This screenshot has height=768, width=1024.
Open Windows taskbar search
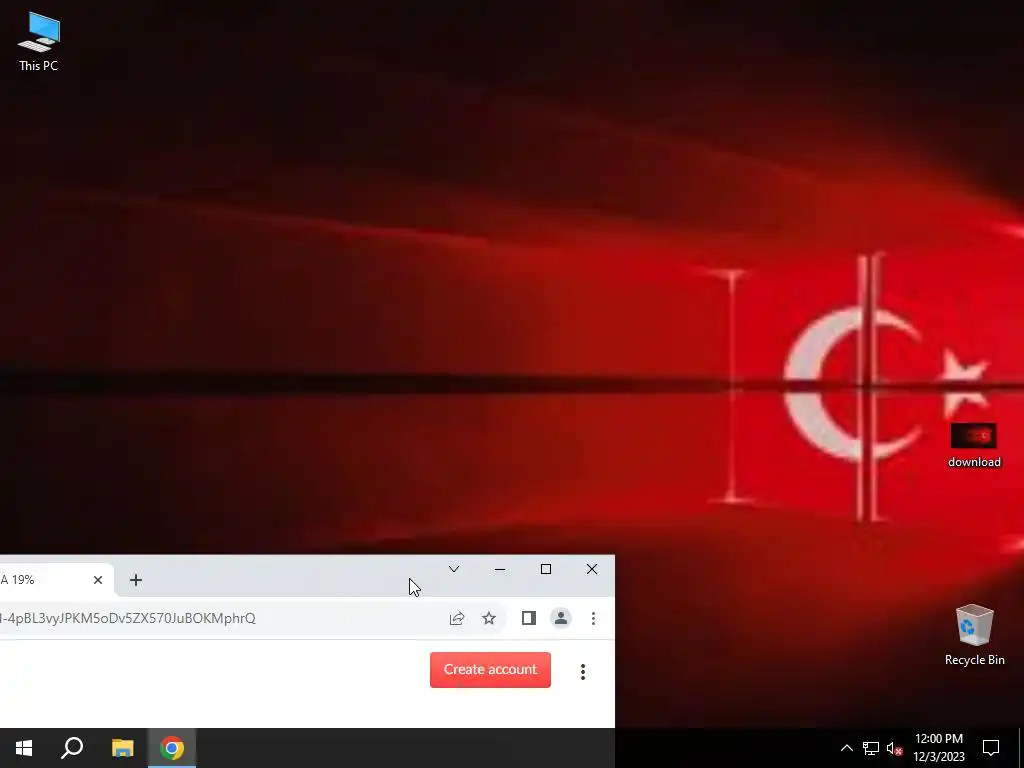72,748
